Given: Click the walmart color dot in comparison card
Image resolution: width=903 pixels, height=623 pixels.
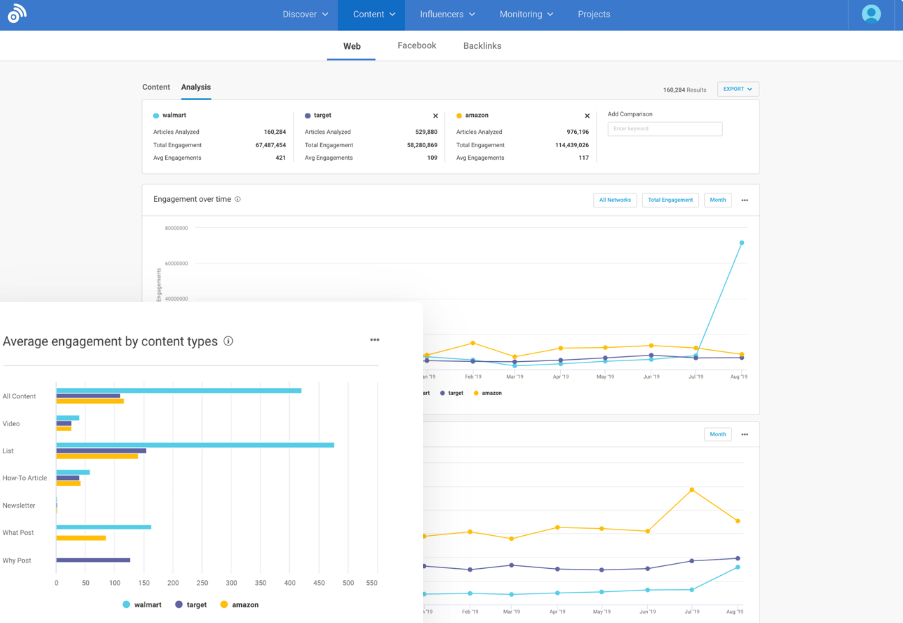Looking at the screenshot, I should [x=156, y=116].
